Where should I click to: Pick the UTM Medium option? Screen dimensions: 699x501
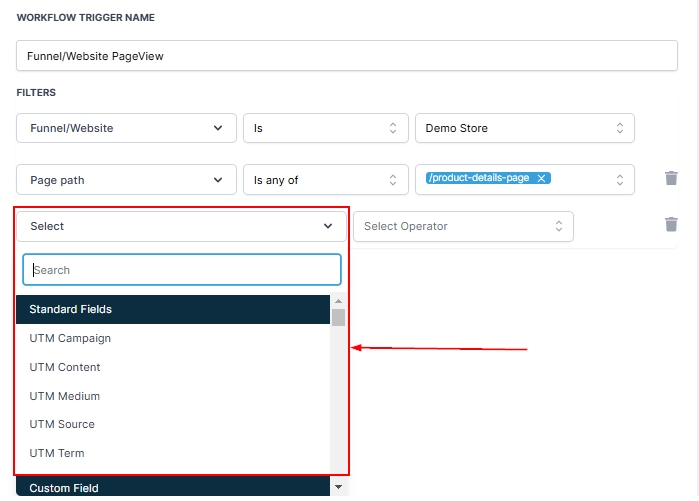pos(65,396)
